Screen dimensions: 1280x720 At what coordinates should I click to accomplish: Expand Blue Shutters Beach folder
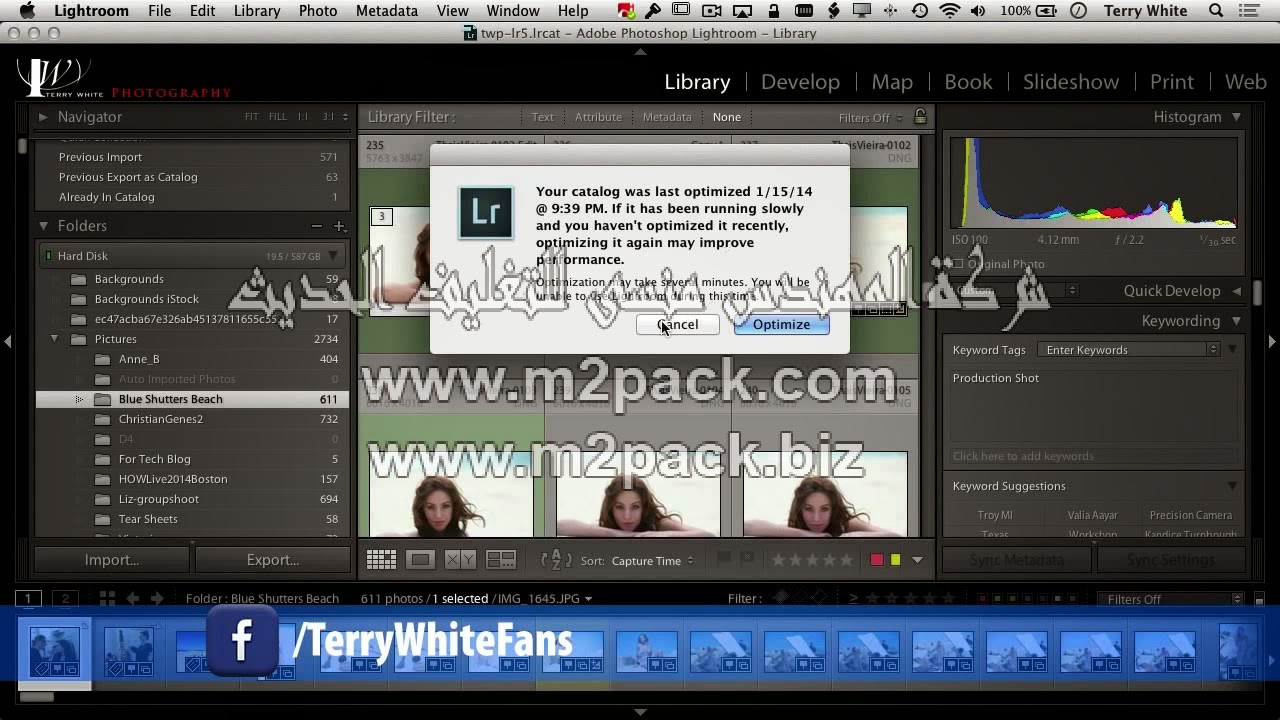[x=79, y=399]
